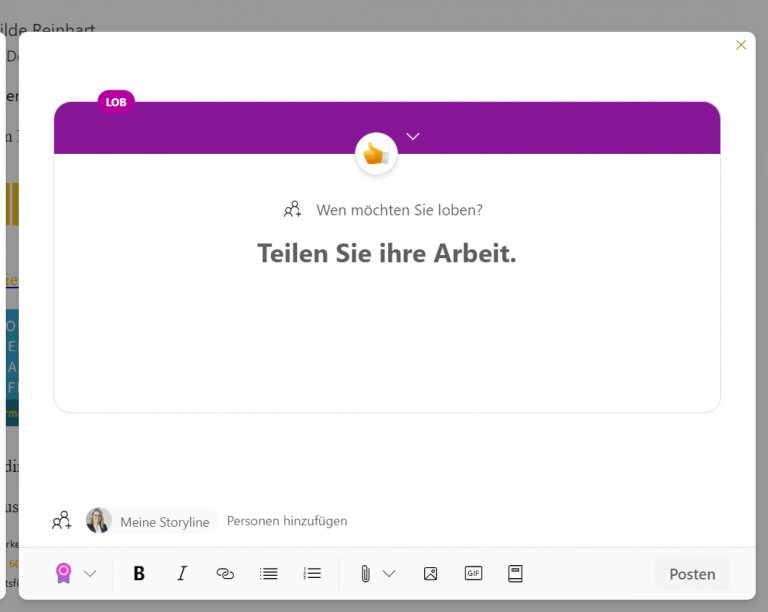The height and width of the screenshot is (612, 768).
Task: Add a GIF to the post
Action: click(x=473, y=573)
